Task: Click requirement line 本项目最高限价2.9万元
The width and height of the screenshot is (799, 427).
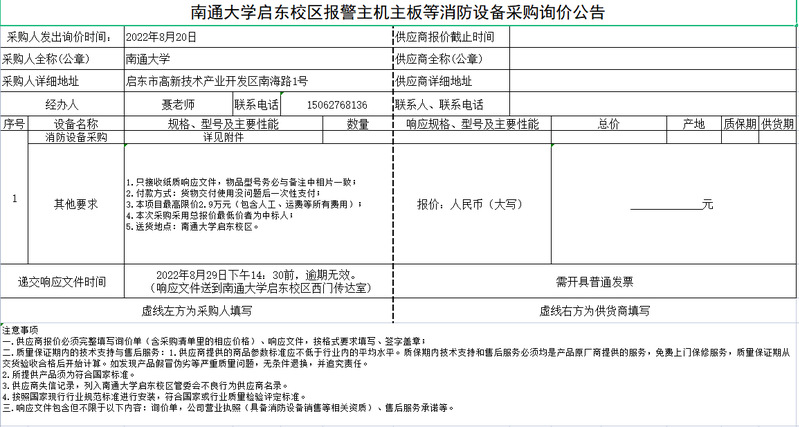Action: pyautogui.click(x=244, y=204)
